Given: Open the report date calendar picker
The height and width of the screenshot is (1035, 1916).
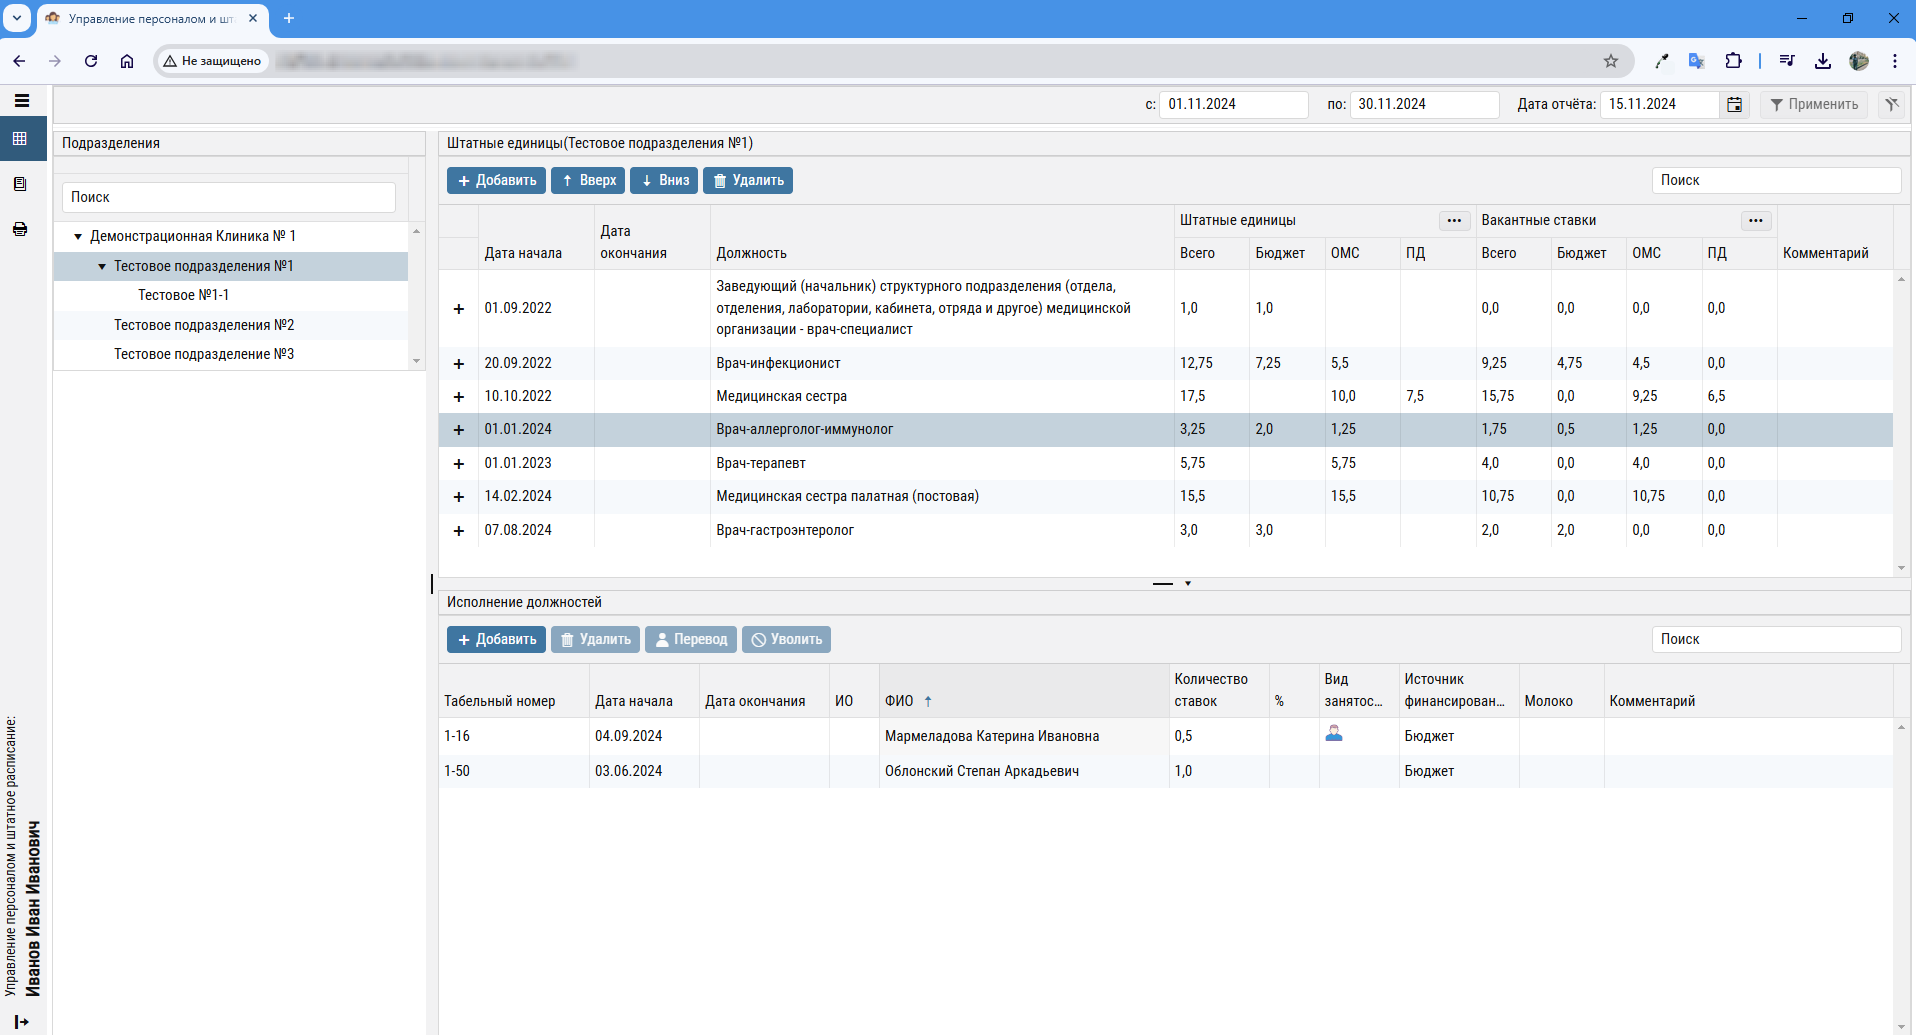Looking at the screenshot, I should 1735,105.
